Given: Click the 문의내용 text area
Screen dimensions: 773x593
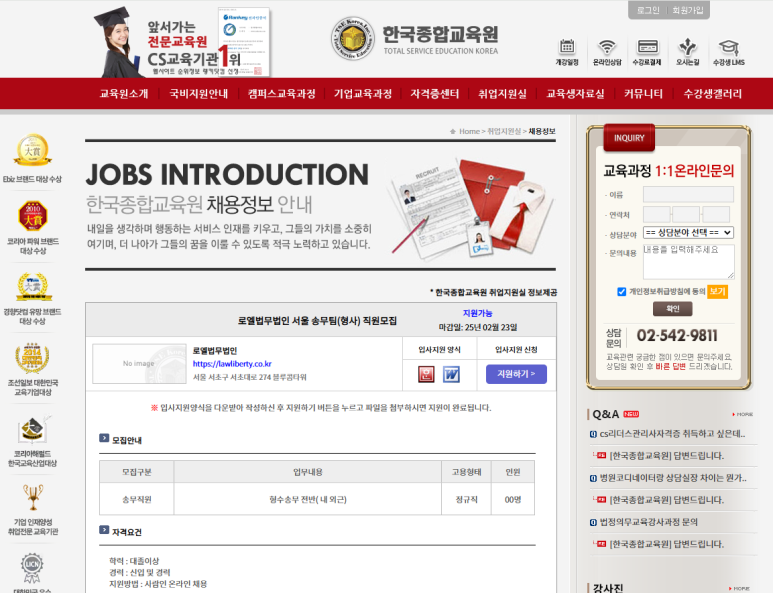Looking at the screenshot, I should 689,262.
